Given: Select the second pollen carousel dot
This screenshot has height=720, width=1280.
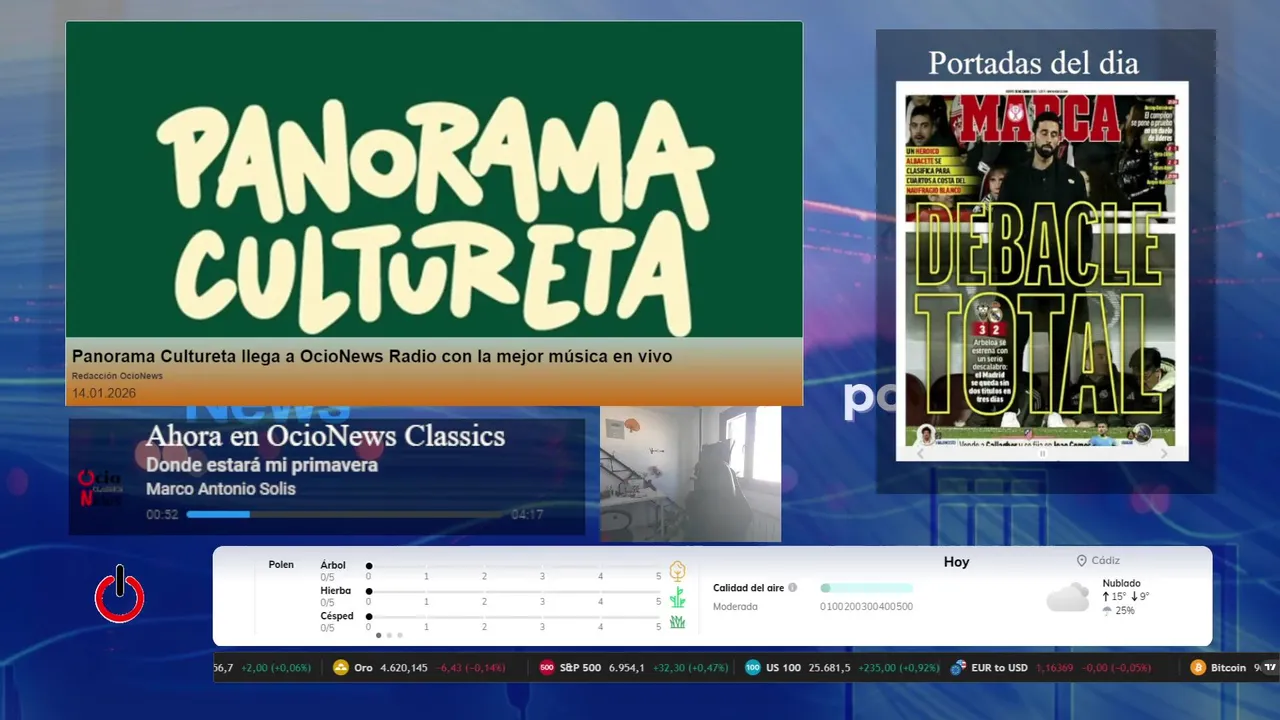Looking at the screenshot, I should click(x=389, y=635).
